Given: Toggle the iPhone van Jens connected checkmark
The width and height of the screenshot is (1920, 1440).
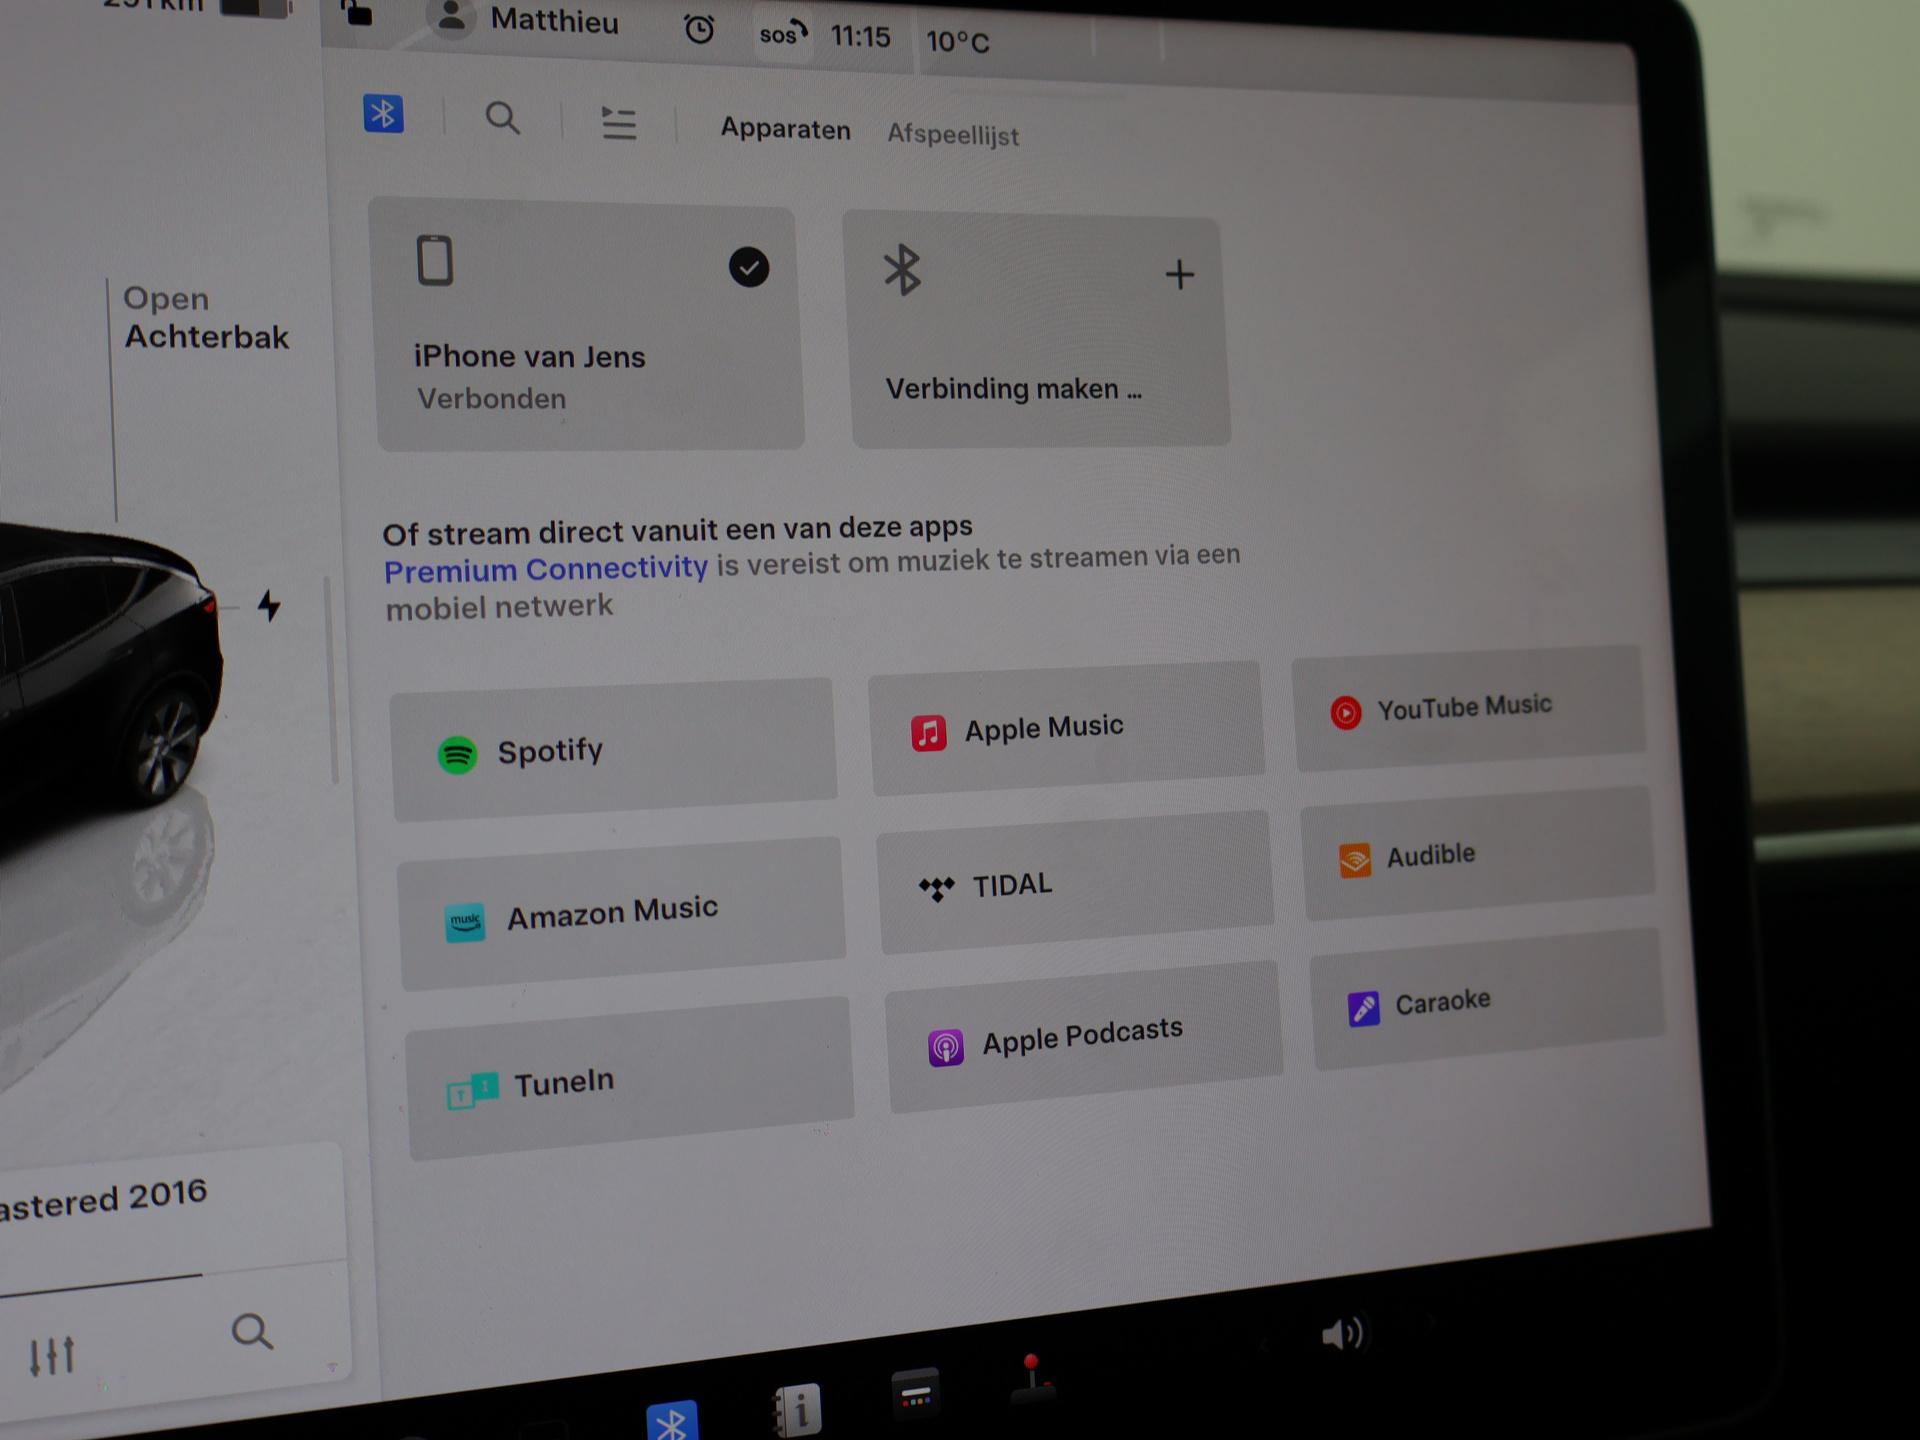Looking at the screenshot, I should pyautogui.click(x=748, y=267).
